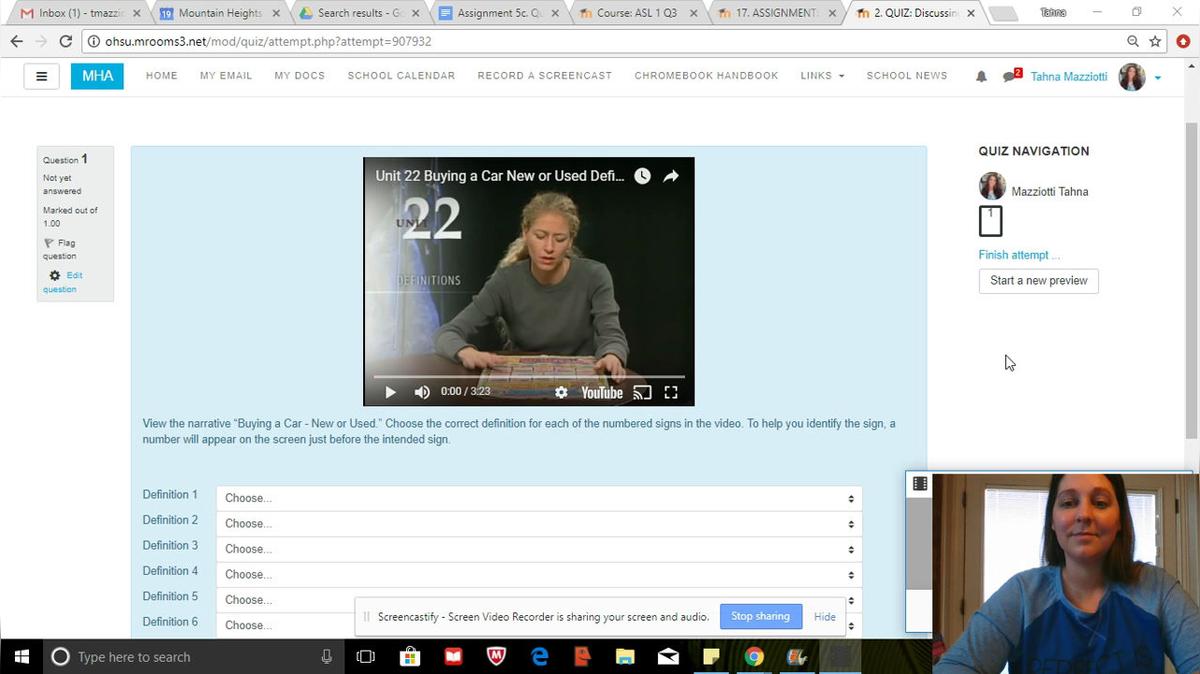The image size is (1200, 674).
Task: Cast video using the cast icon
Action: tap(643, 392)
